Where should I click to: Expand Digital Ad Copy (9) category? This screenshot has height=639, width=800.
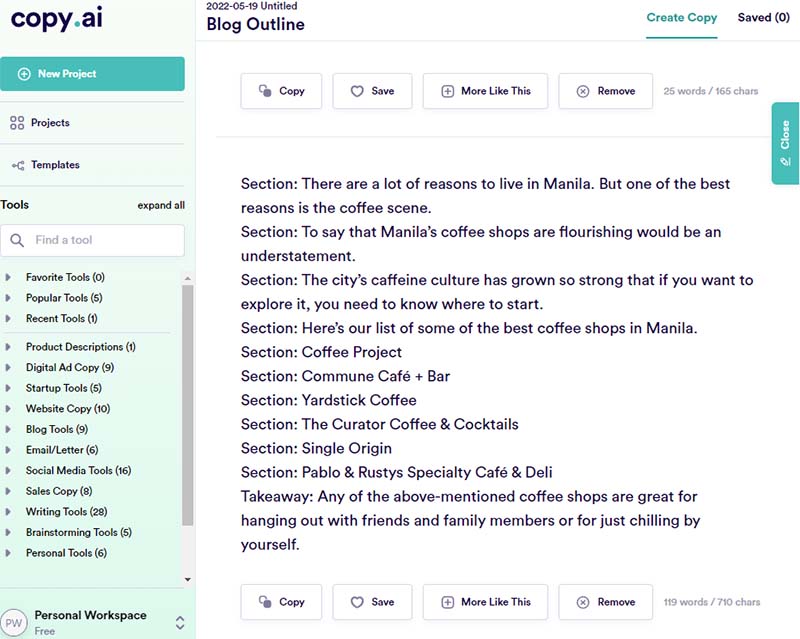[x=8, y=367]
